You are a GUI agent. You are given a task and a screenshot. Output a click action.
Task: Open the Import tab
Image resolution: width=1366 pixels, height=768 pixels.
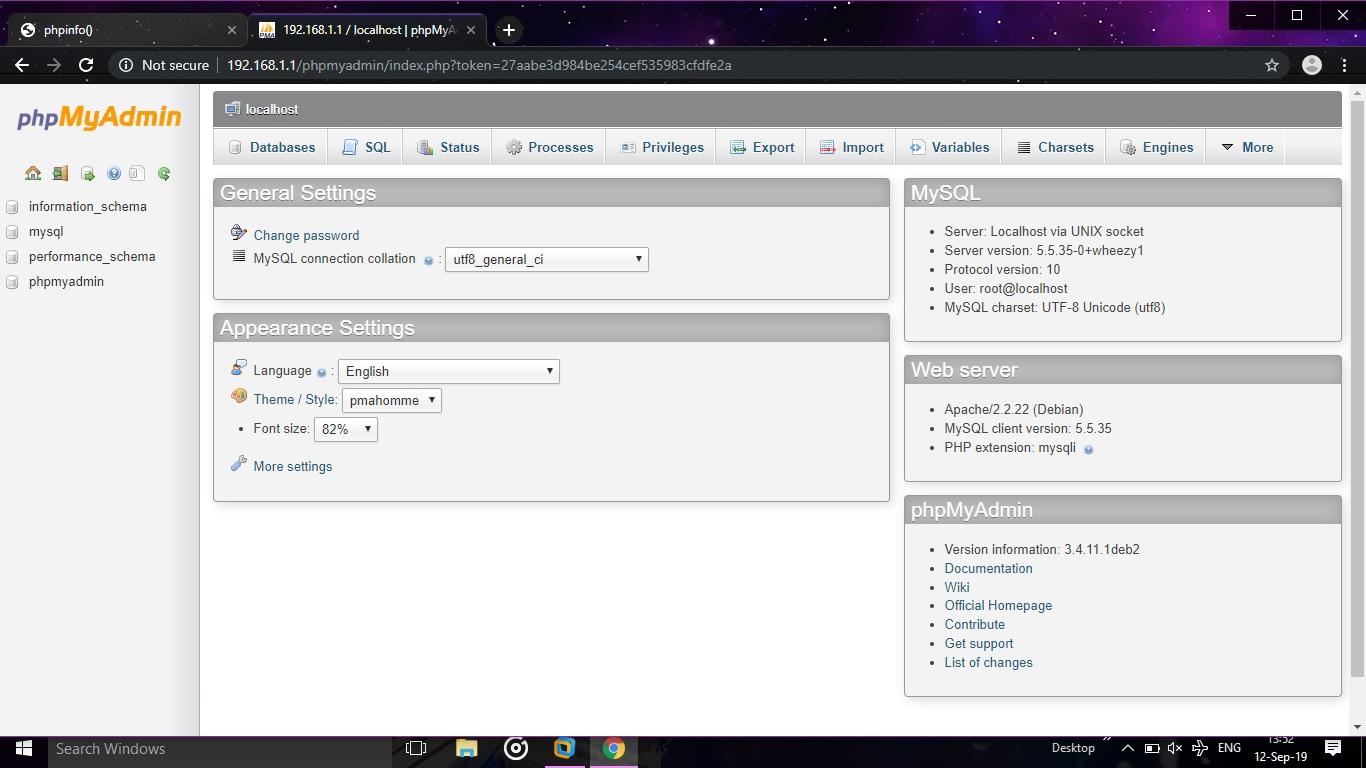(x=851, y=147)
